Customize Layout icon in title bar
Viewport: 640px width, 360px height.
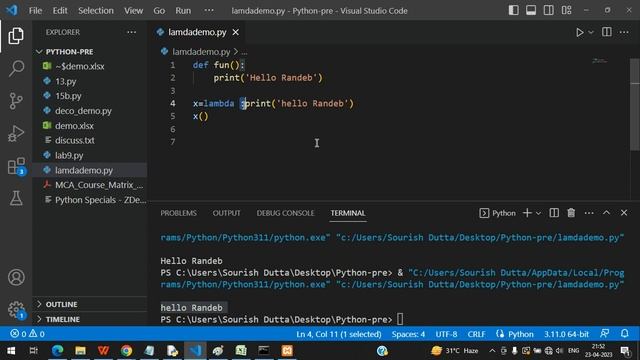tap(567, 10)
